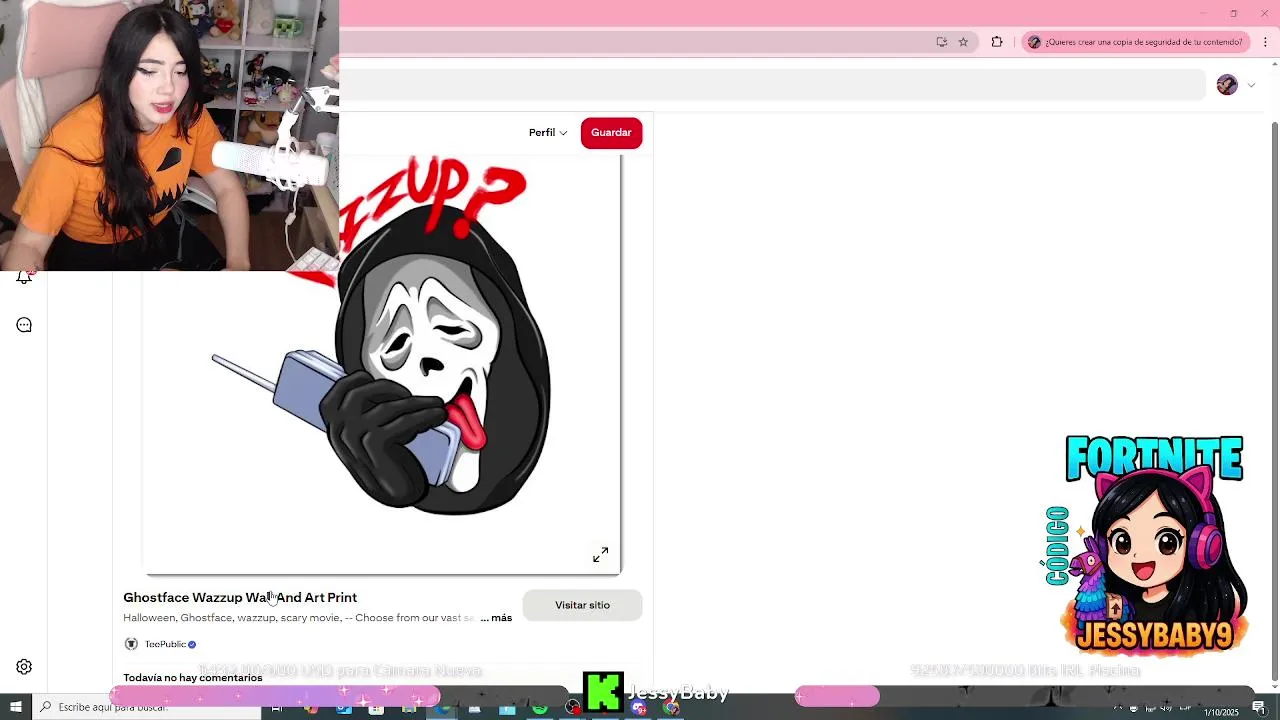1280x720 pixels.
Task: Click the Ghostface Wazzup pin image
Action: coord(383,365)
